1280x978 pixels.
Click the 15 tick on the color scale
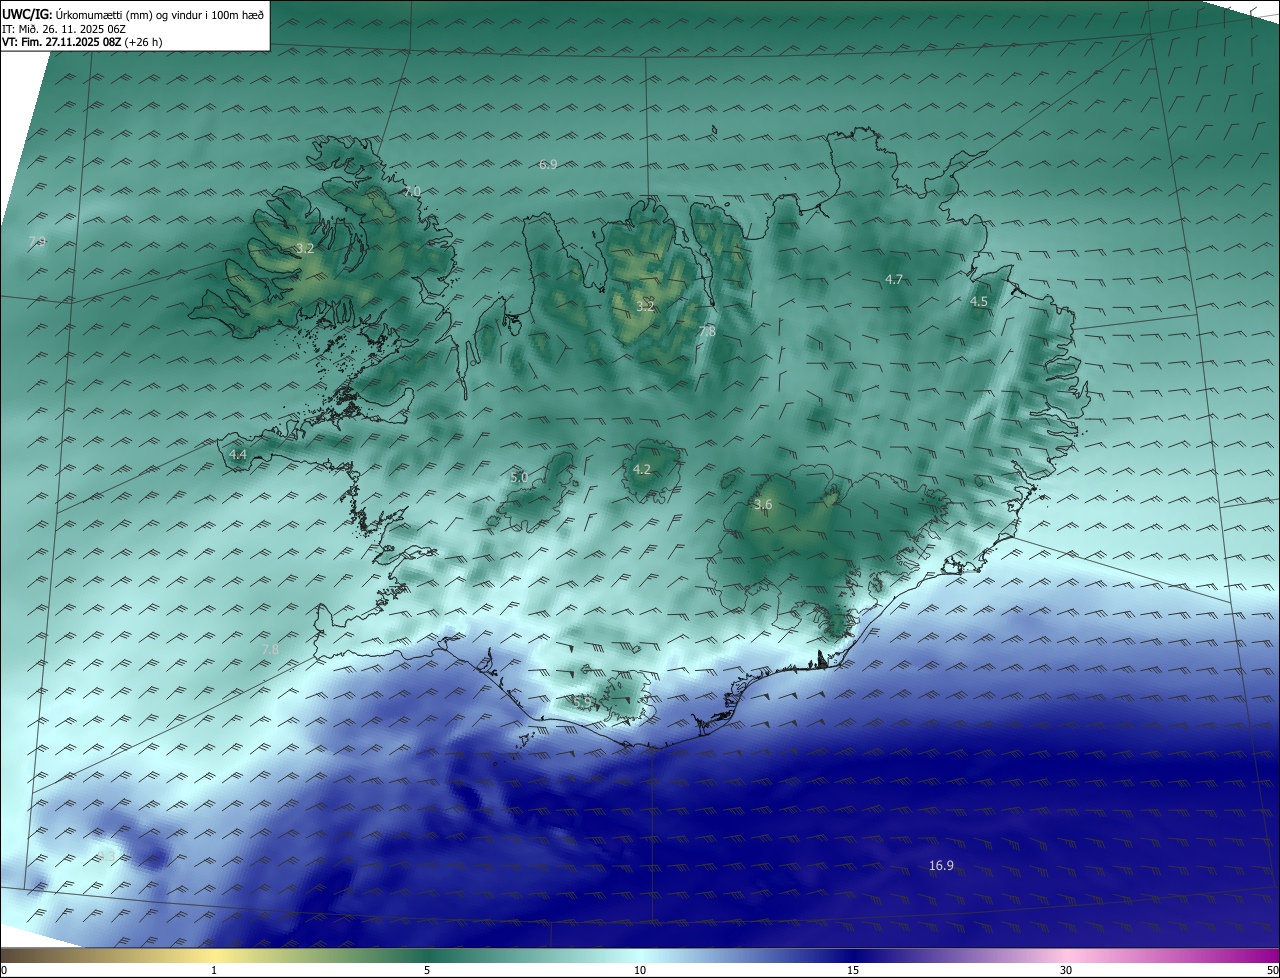[x=853, y=971]
